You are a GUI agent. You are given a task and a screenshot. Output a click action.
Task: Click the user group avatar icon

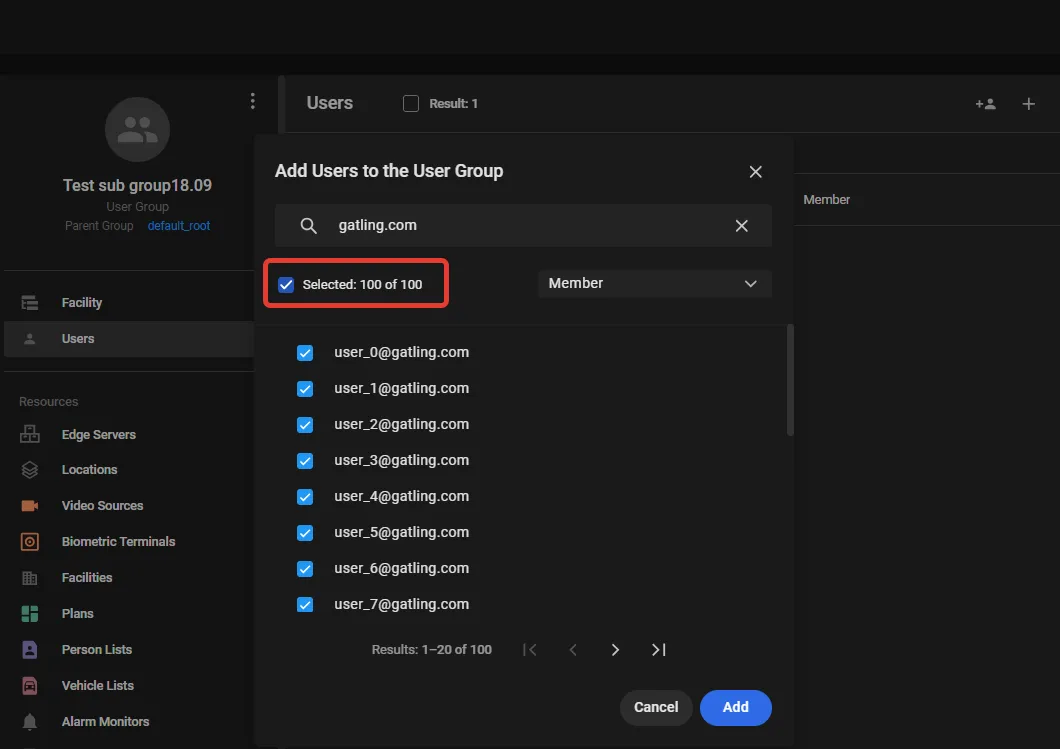137,129
